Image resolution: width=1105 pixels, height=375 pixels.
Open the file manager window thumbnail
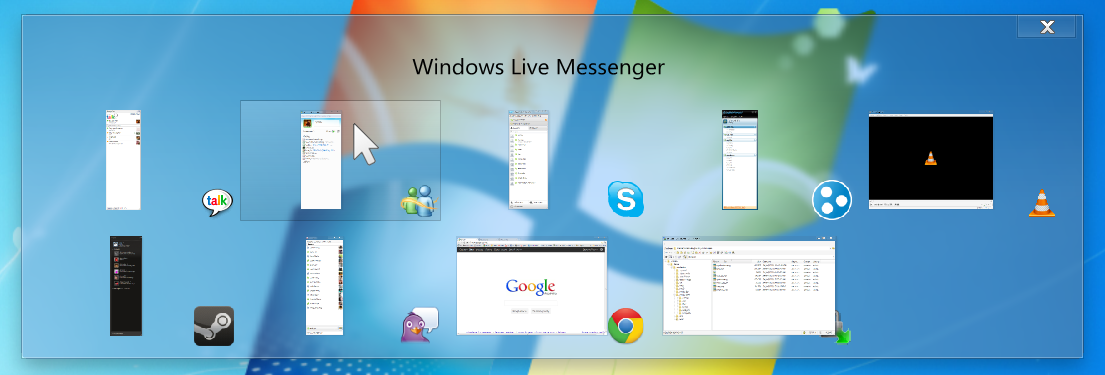(x=748, y=286)
